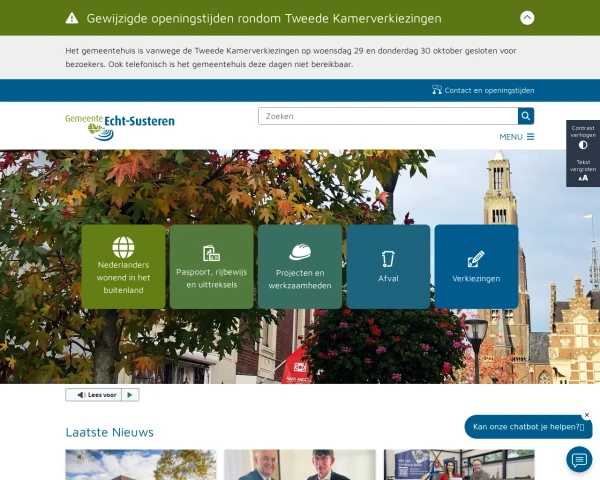This screenshot has width=600, height=480.
Task: Click the contact icon beside Contact en openingstijden
Action: pos(437,90)
